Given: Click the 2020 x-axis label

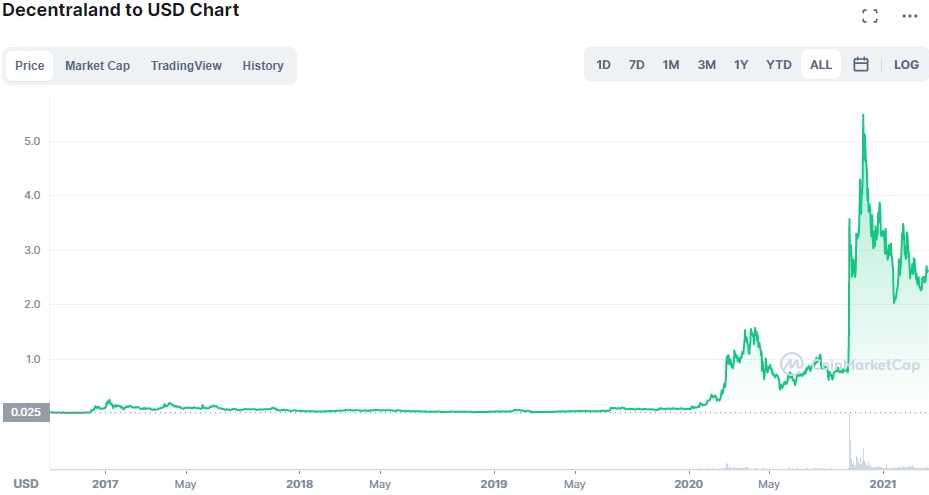Looking at the screenshot, I should click(688, 484).
